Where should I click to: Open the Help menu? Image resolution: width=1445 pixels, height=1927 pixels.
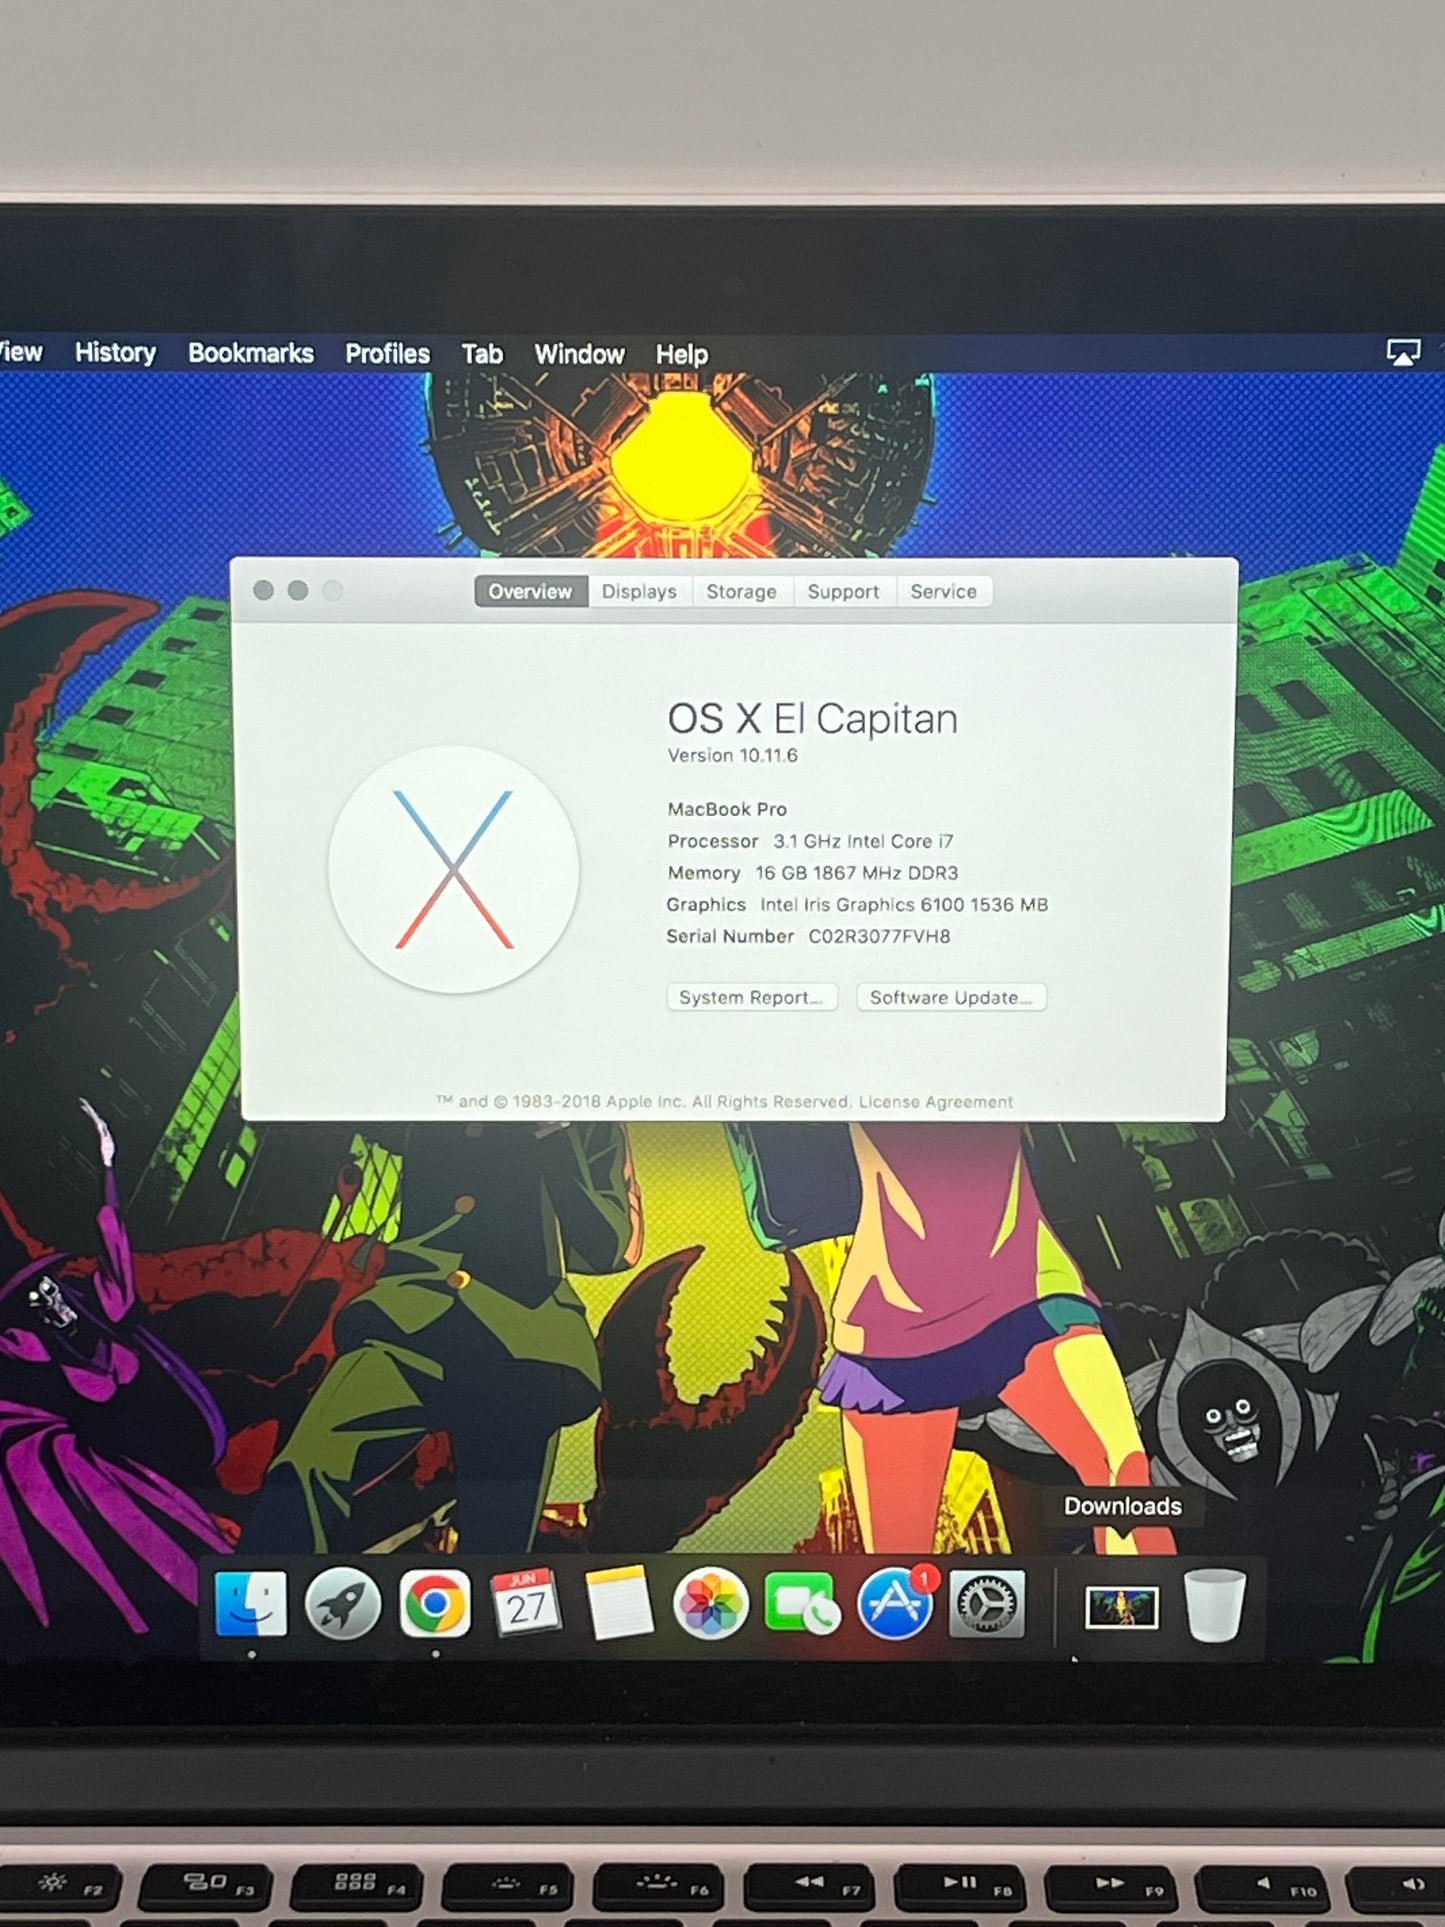[682, 354]
